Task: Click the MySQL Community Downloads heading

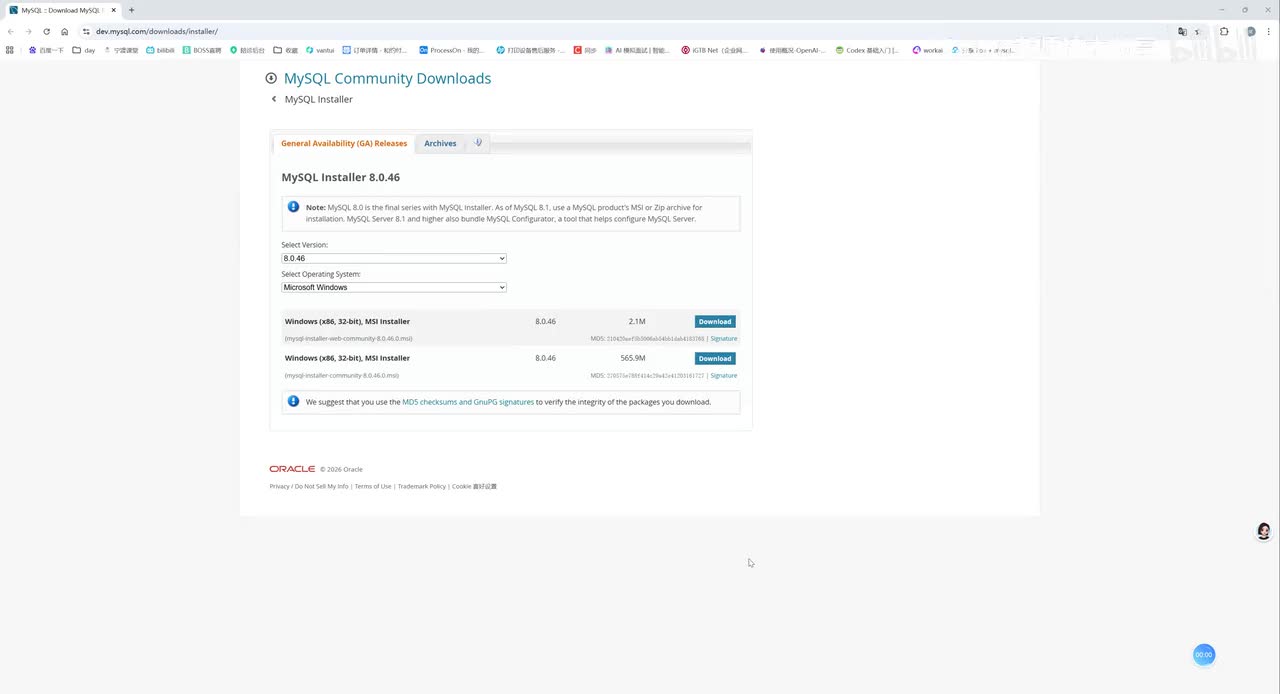Action: (387, 78)
